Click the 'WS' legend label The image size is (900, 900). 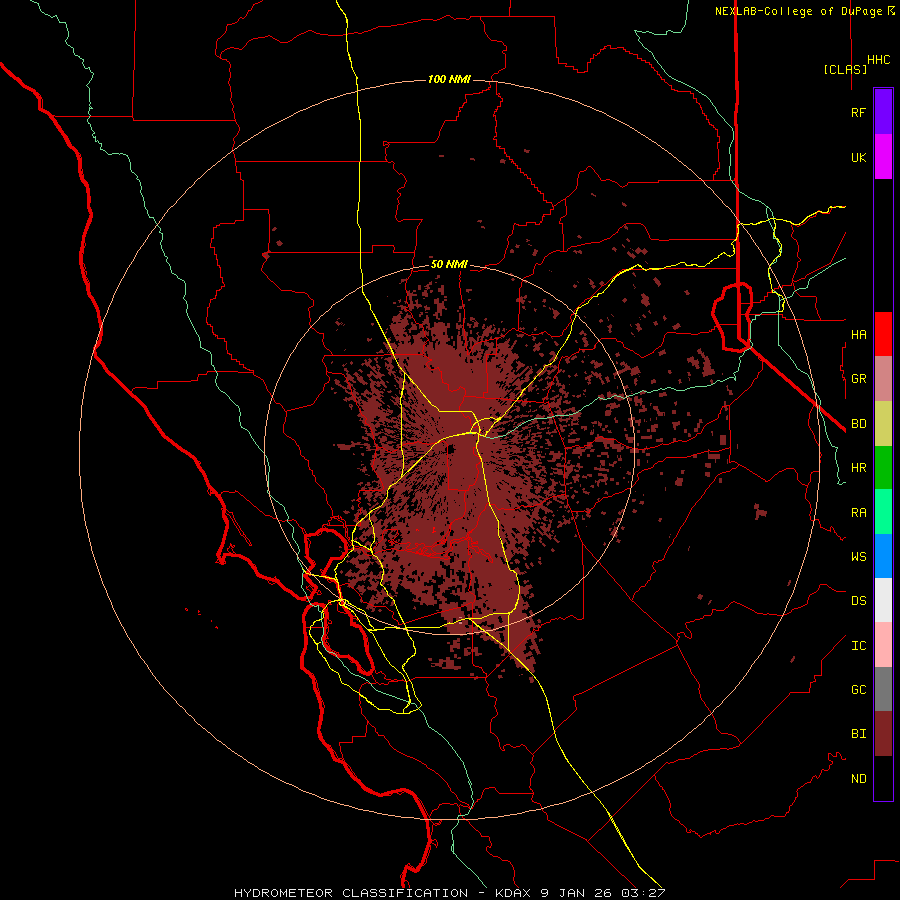[858, 557]
